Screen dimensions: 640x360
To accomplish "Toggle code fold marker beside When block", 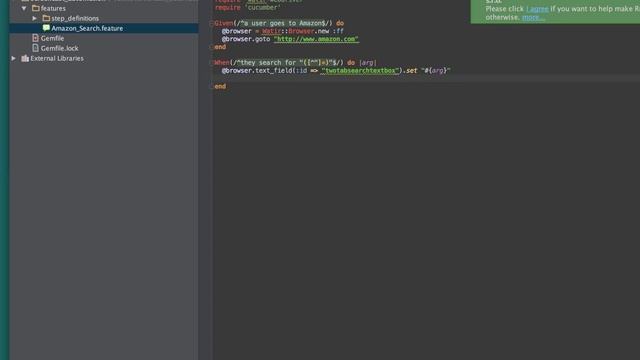I will click(x=212, y=63).
